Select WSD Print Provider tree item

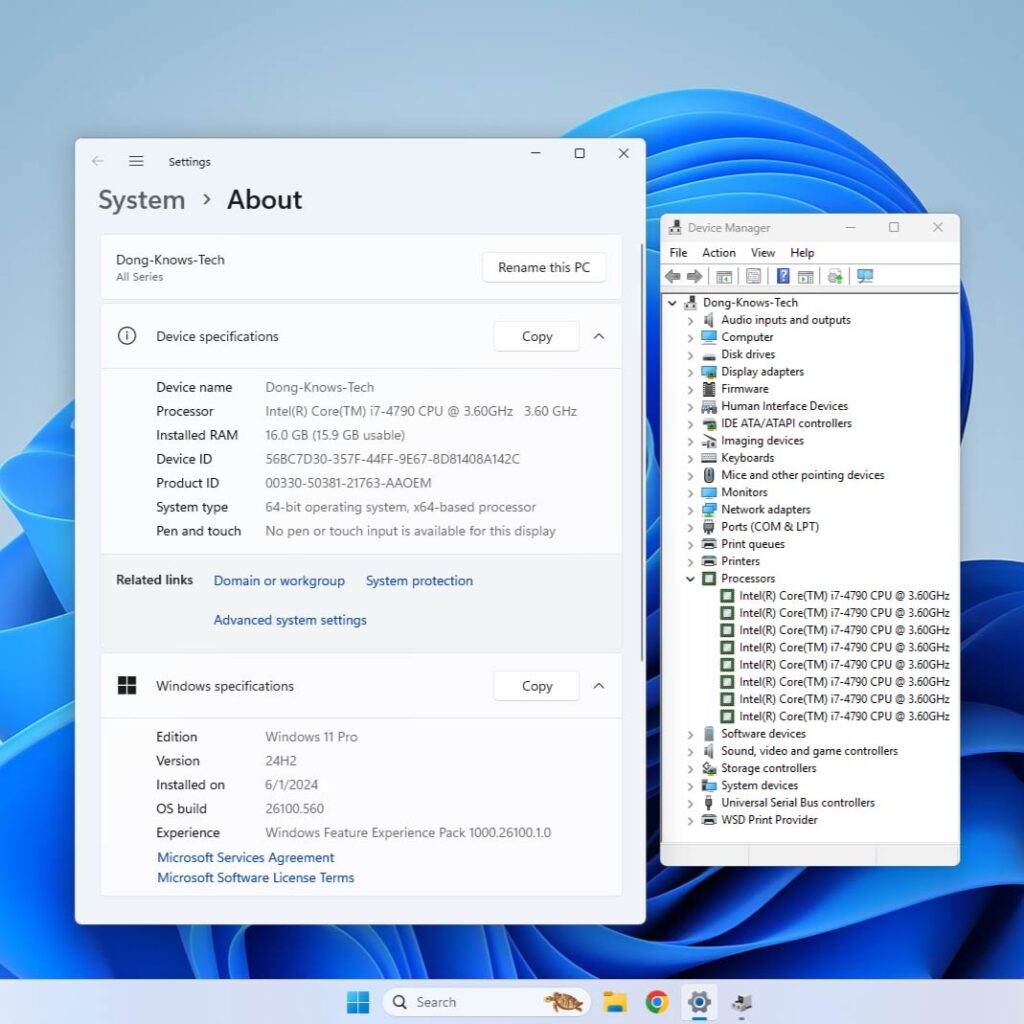point(769,820)
